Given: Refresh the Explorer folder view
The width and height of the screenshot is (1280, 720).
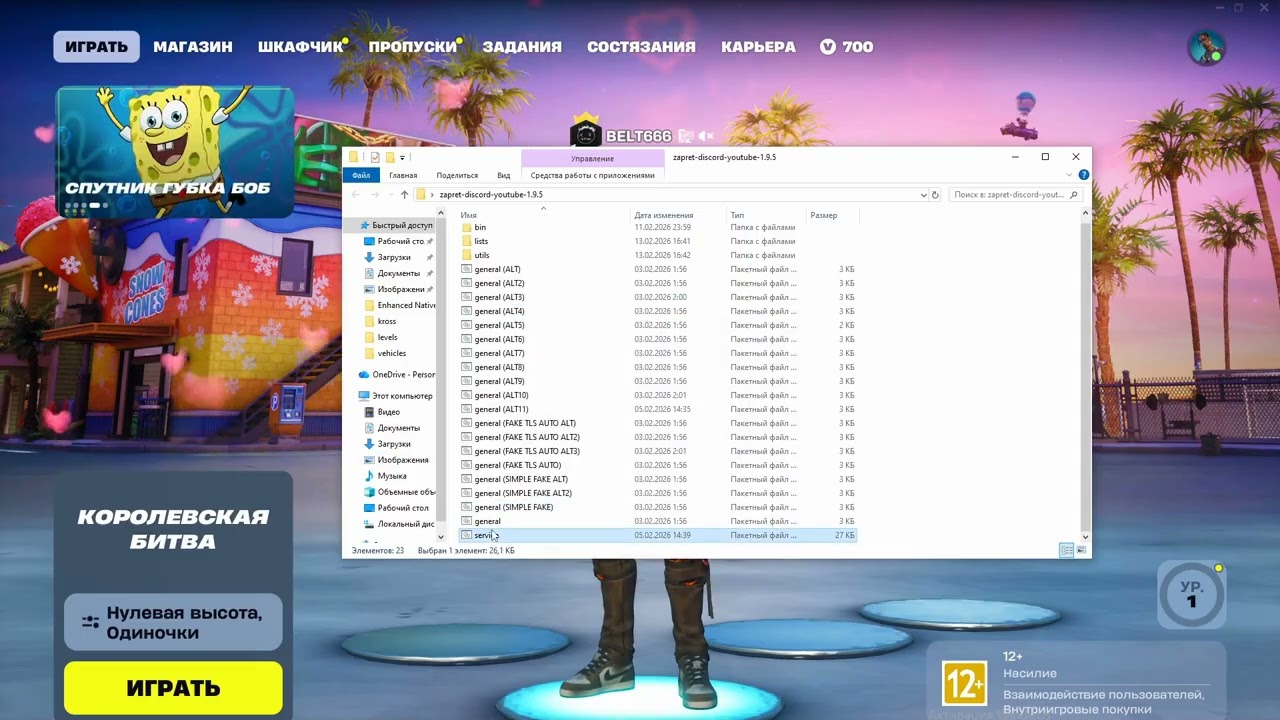Looking at the screenshot, I should (x=936, y=195).
